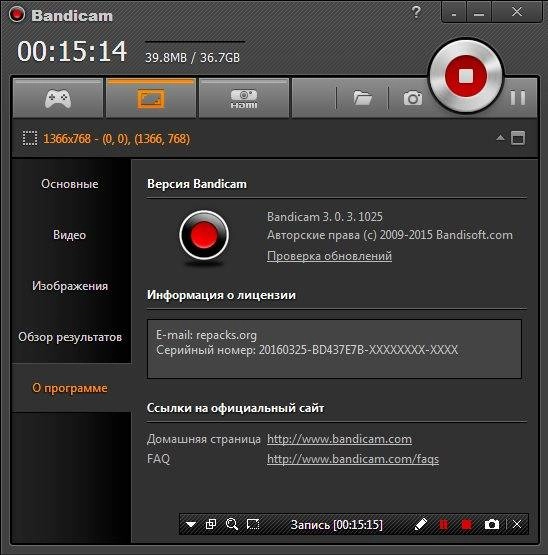The width and height of the screenshot is (548, 555).
Task: Open help via the question mark
Action: 416,12
